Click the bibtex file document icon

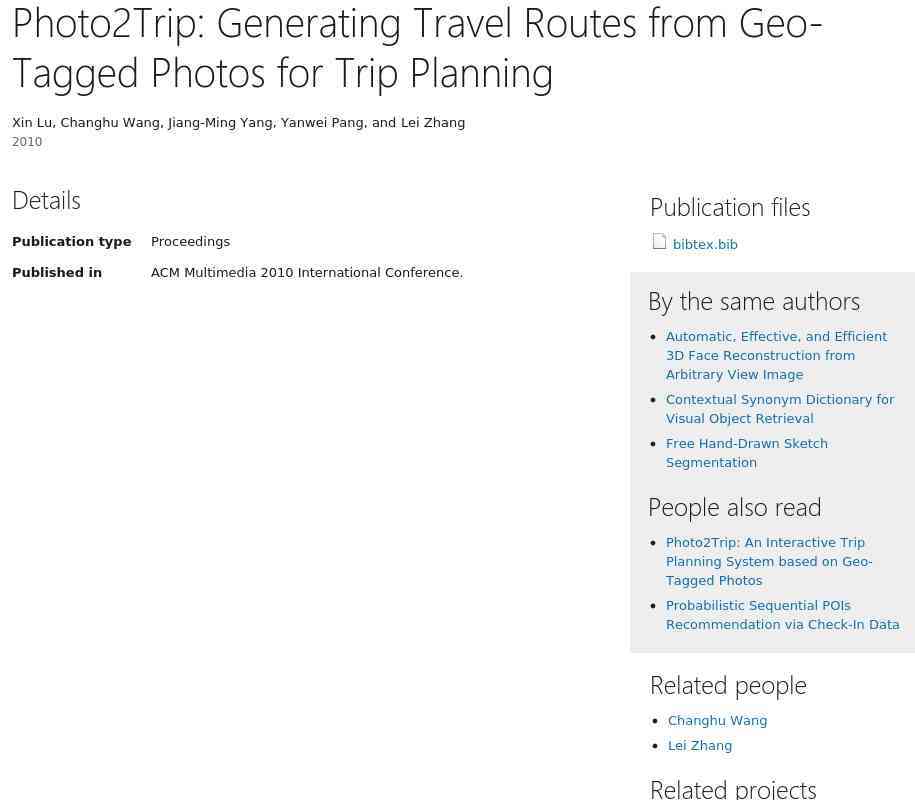click(x=659, y=241)
